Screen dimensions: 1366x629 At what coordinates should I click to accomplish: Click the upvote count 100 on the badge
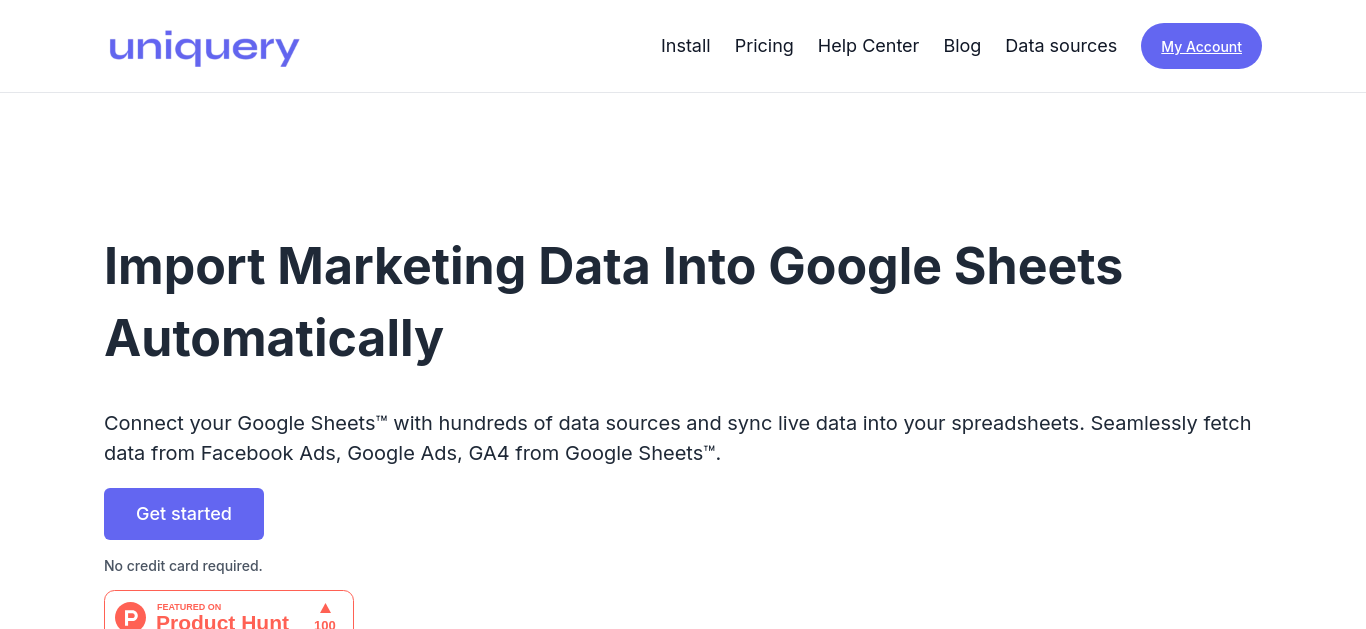click(x=325, y=624)
